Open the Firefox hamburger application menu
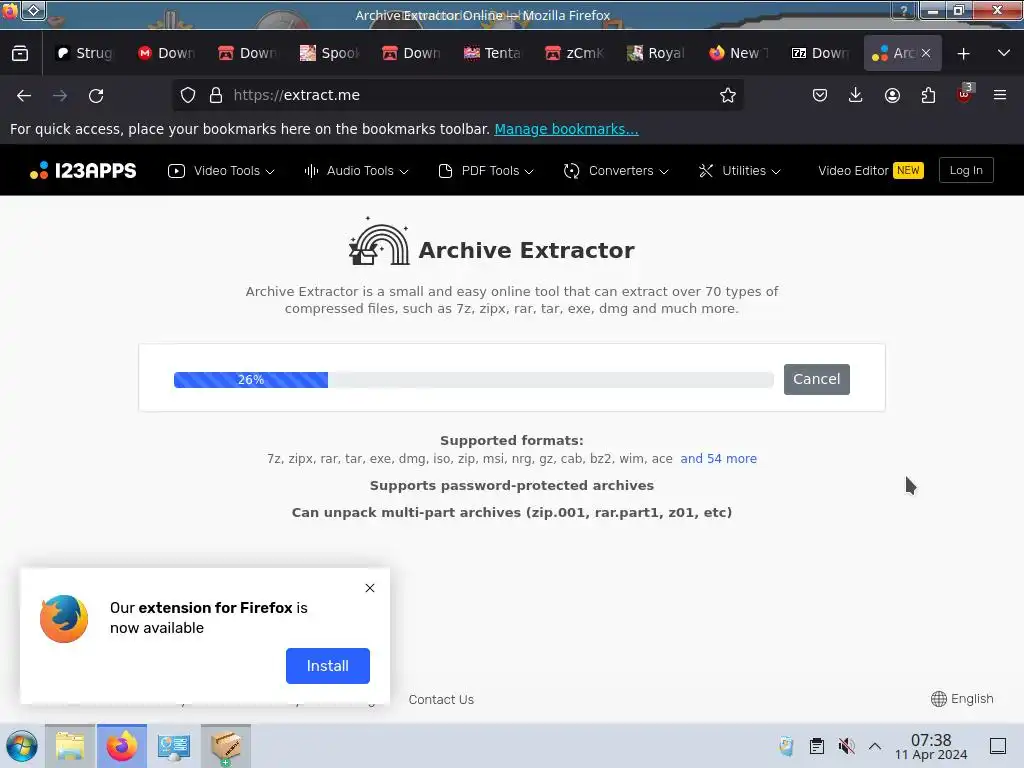1024x768 pixels. pyautogui.click(x=1000, y=95)
